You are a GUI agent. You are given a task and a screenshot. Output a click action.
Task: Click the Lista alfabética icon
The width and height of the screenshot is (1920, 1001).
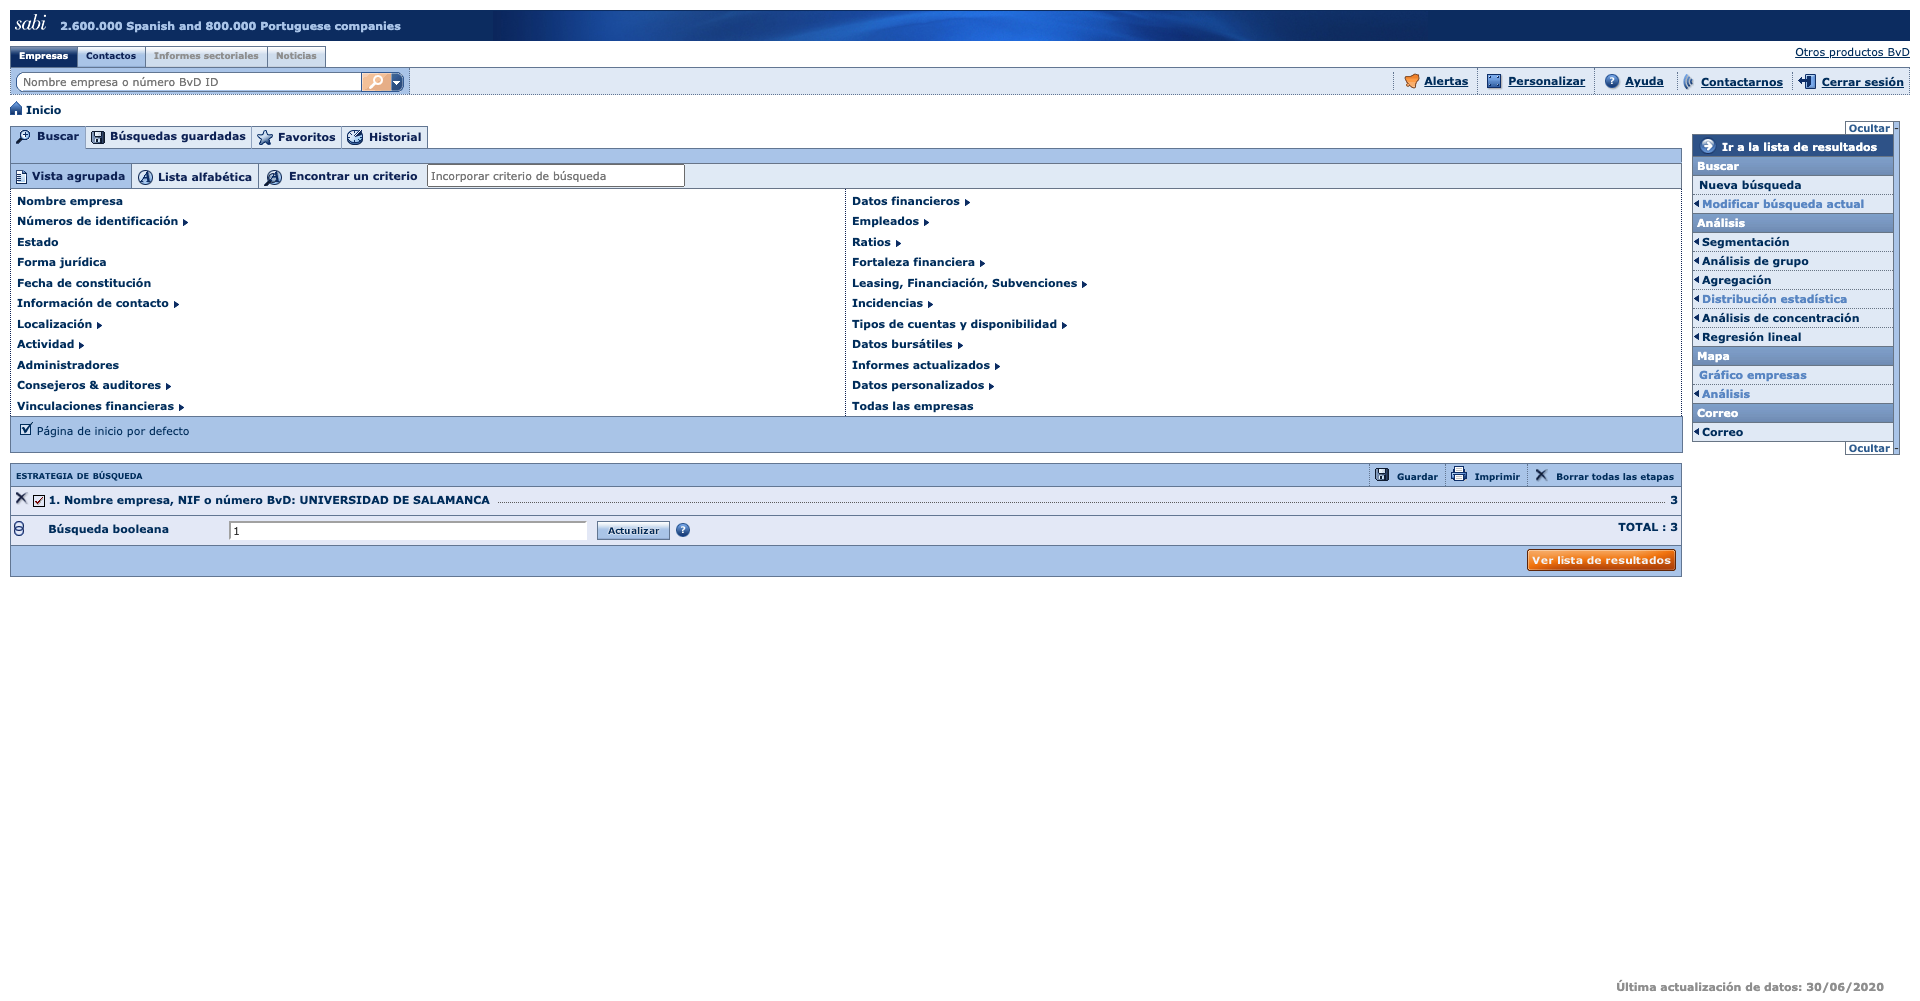(145, 177)
